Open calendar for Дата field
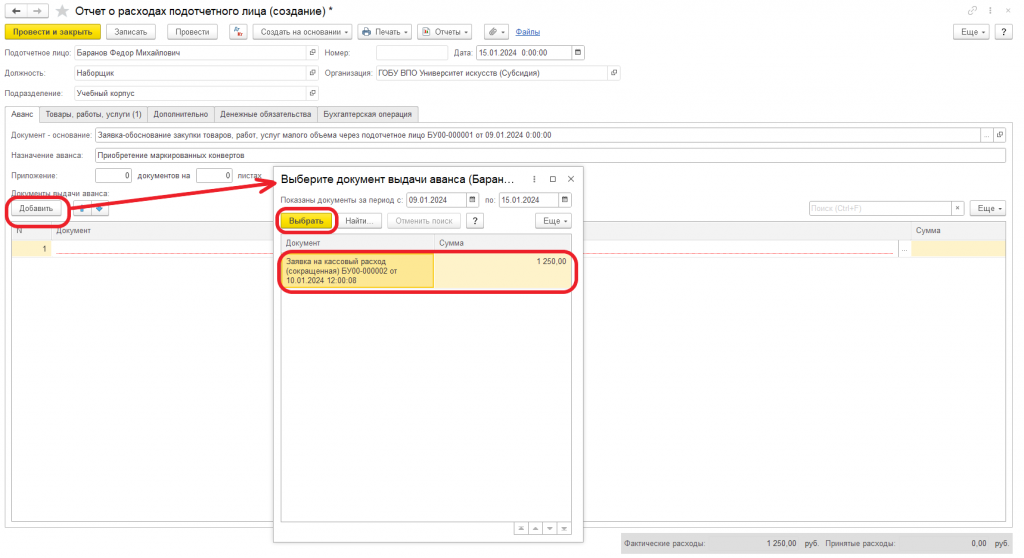 tap(578, 53)
